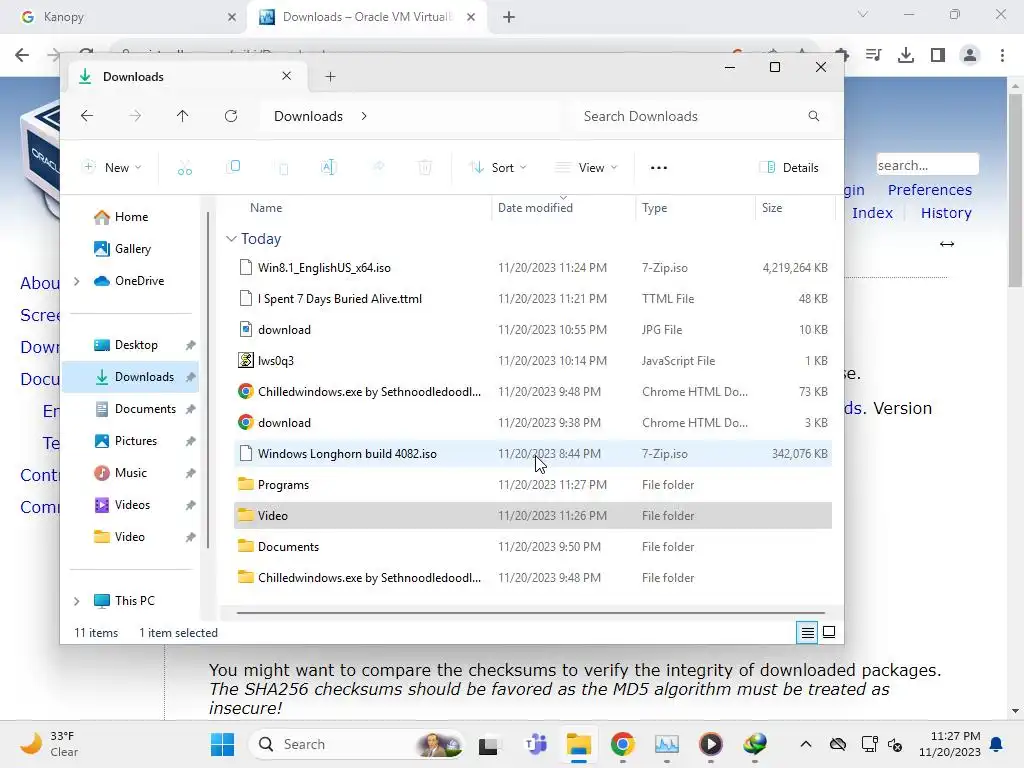Open the media player taskbar icon
The width and height of the screenshot is (1024, 768).
click(711, 744)
